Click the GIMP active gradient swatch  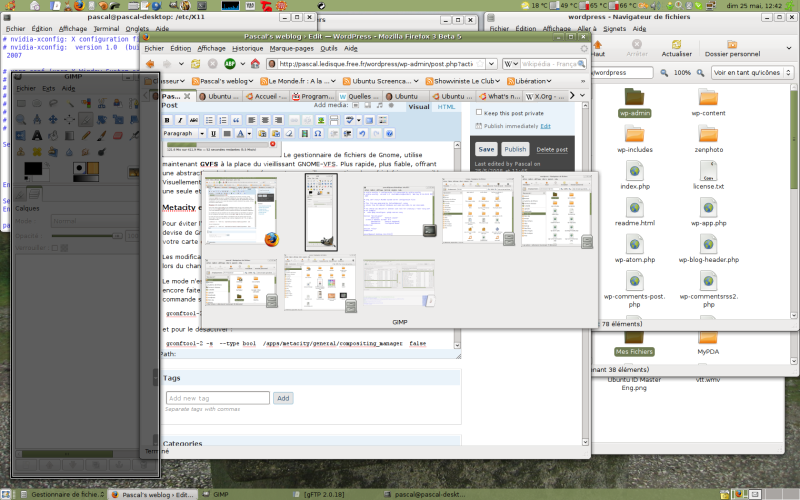pos(85,179)
